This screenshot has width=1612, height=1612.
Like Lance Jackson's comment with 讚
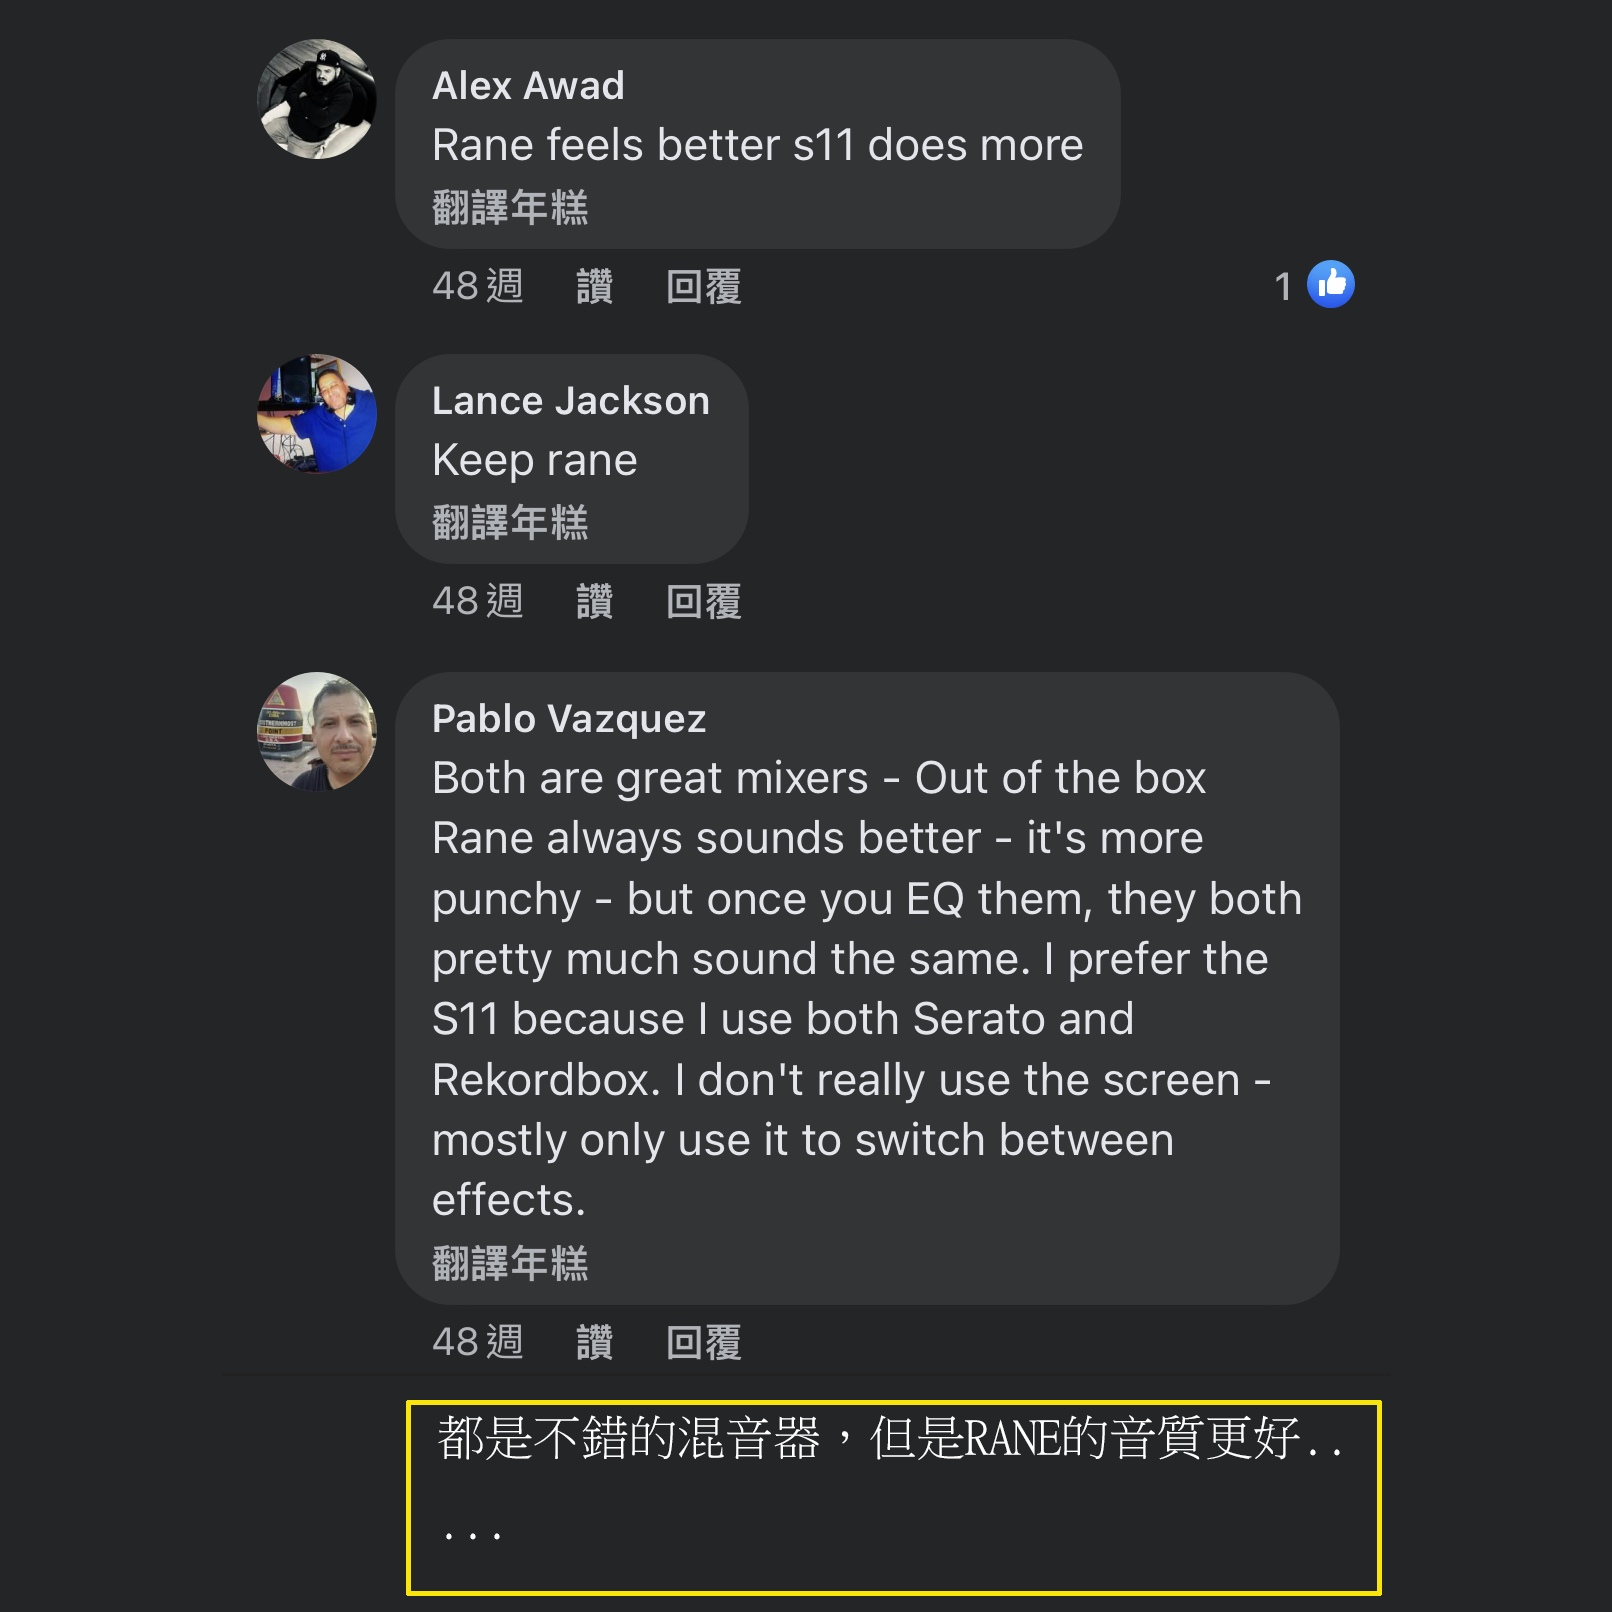pyautogui.click(x=594, y=602)
